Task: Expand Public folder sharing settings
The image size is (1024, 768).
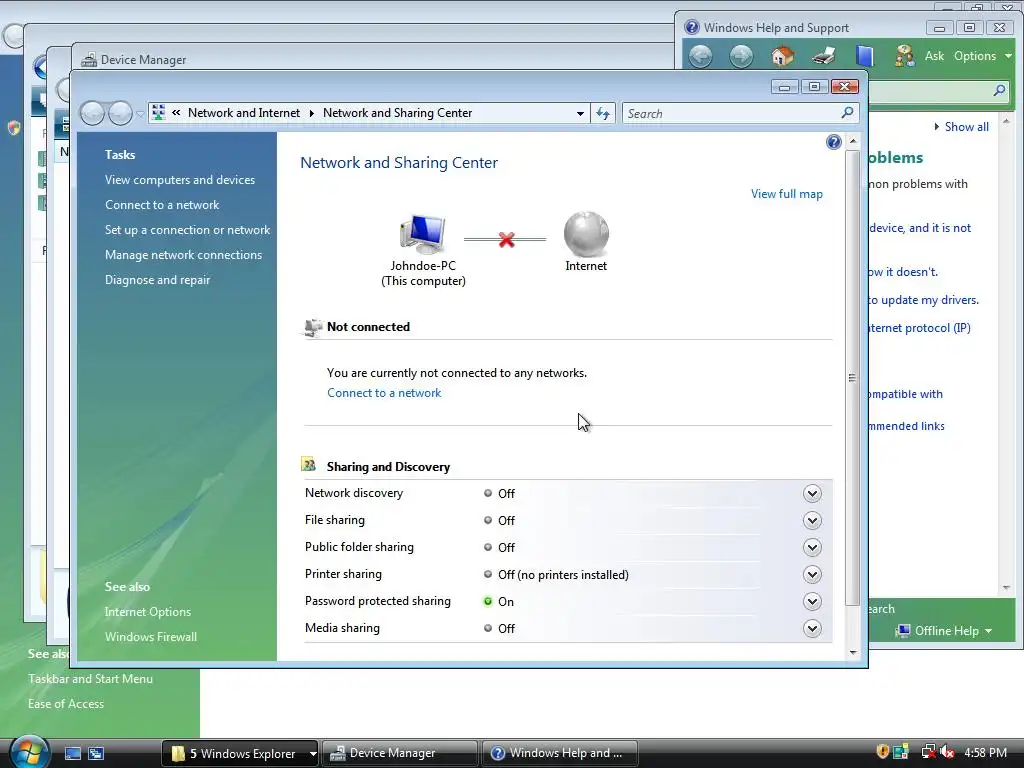Action: [x=812, y=547]
